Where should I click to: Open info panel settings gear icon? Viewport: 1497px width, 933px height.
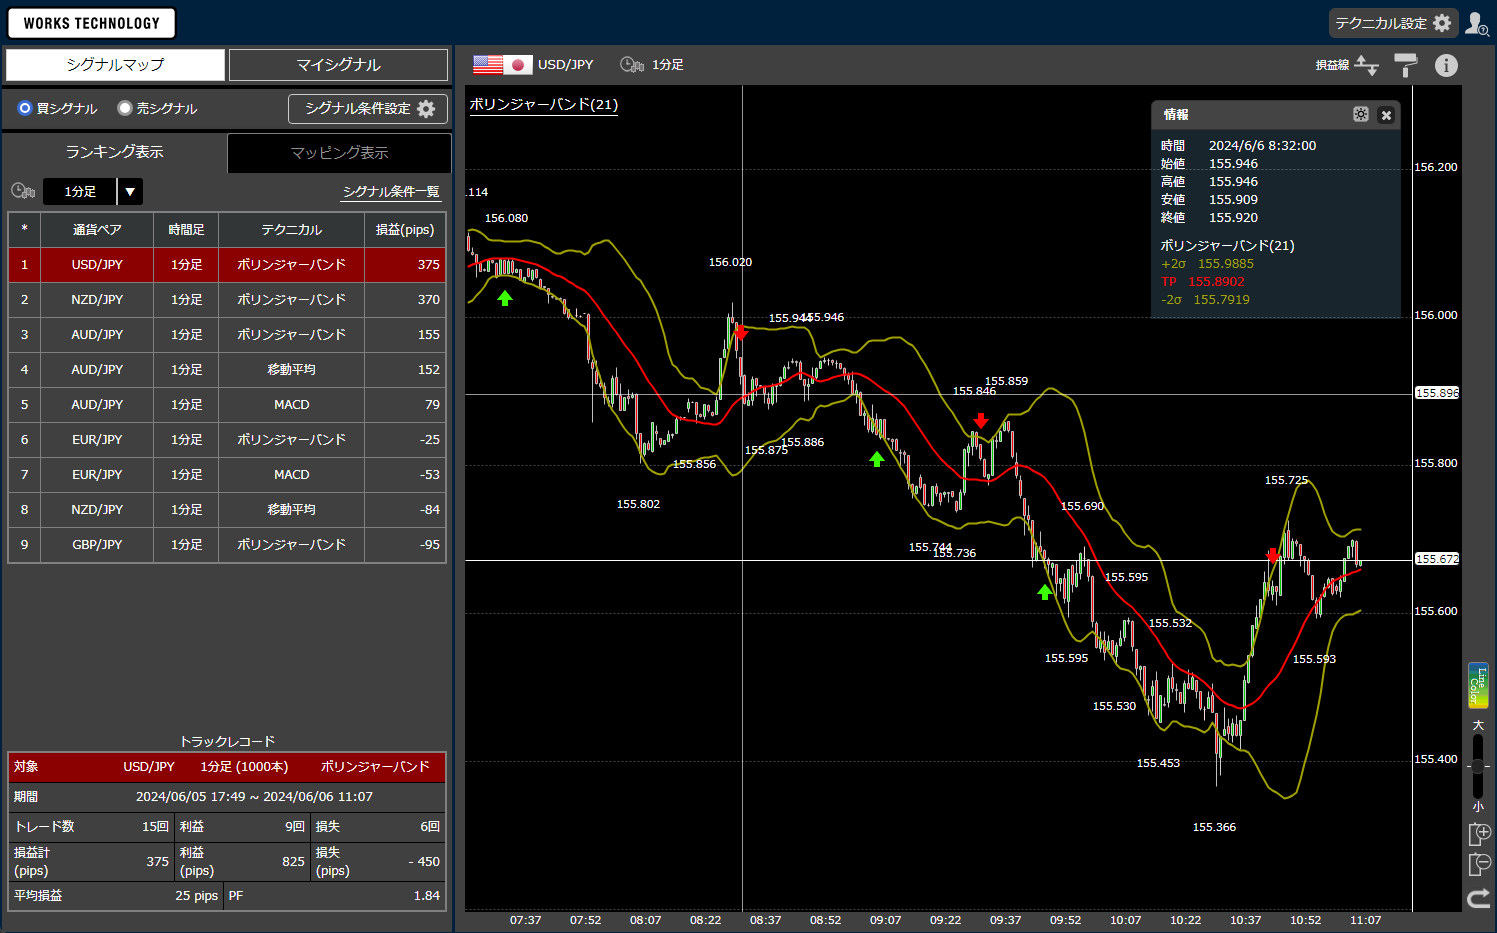[x=1361, y=114]
